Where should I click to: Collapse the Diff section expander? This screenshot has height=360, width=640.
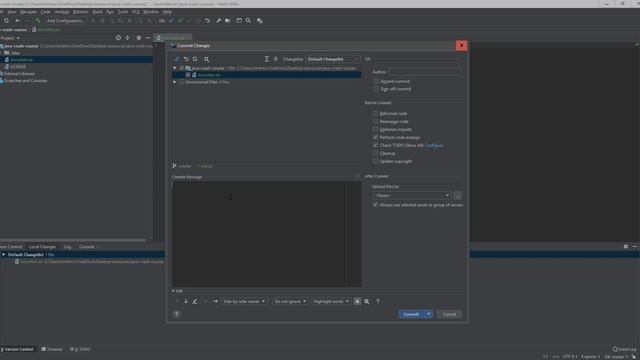(x=173, y=291)
